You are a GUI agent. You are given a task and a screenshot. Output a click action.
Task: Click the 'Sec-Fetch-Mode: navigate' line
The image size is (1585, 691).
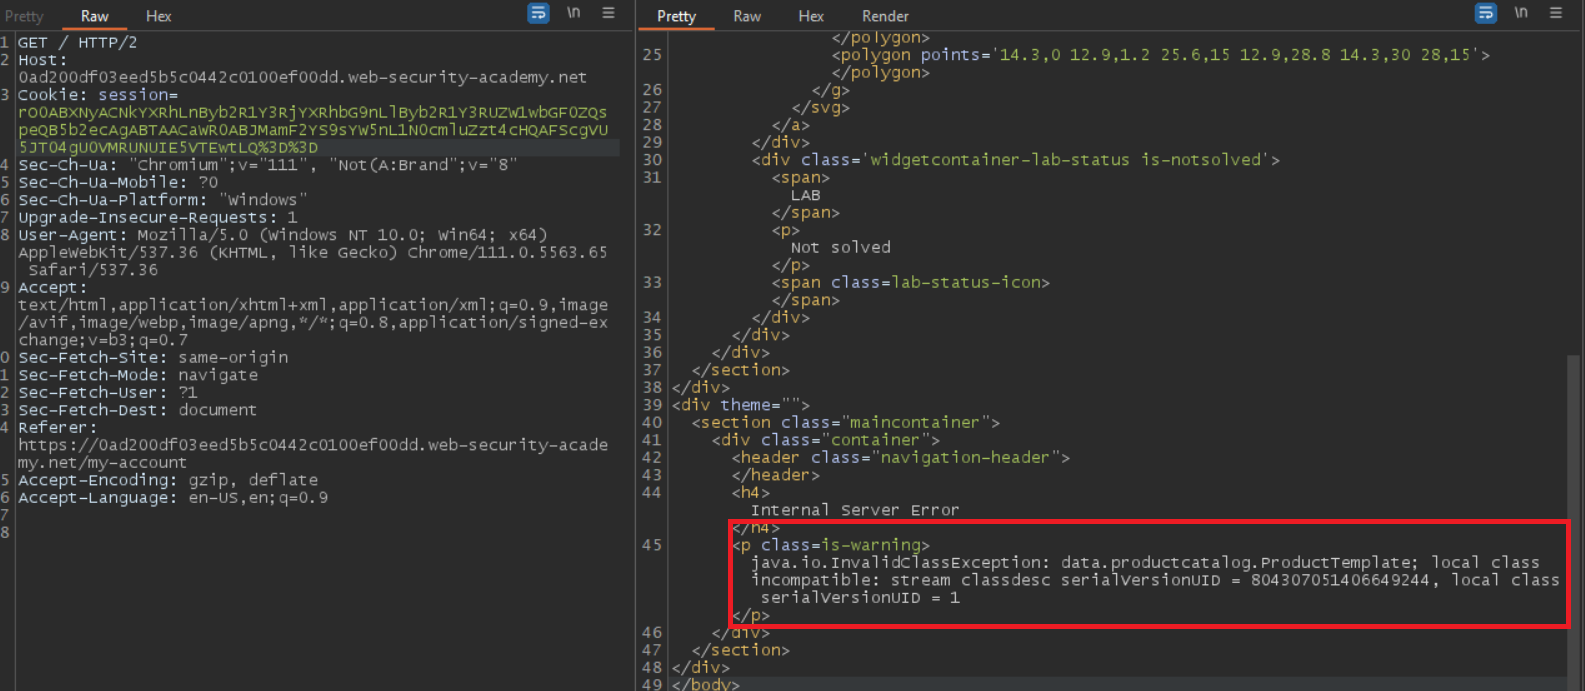138,375
